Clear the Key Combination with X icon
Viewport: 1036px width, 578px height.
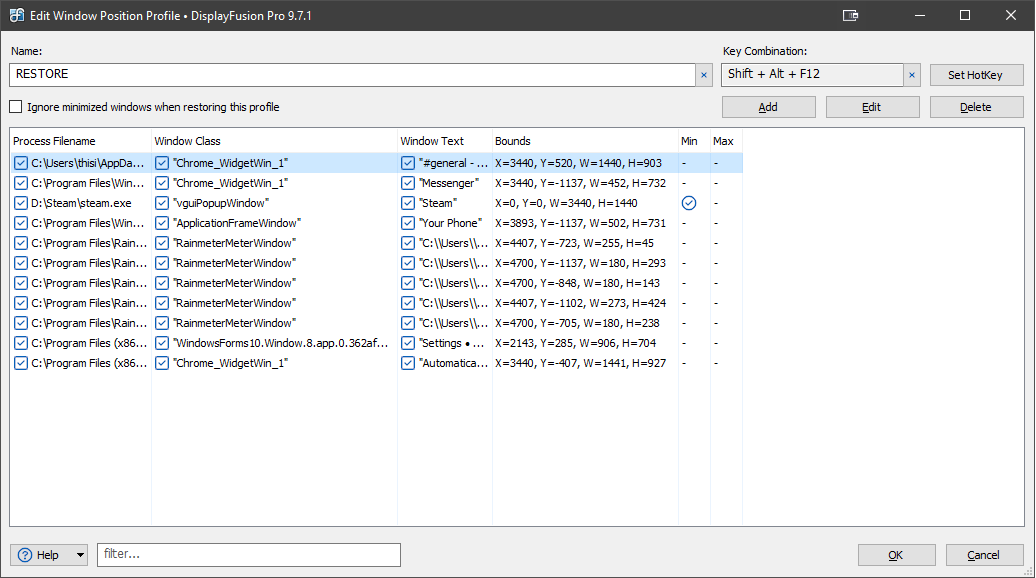[912, 75]
